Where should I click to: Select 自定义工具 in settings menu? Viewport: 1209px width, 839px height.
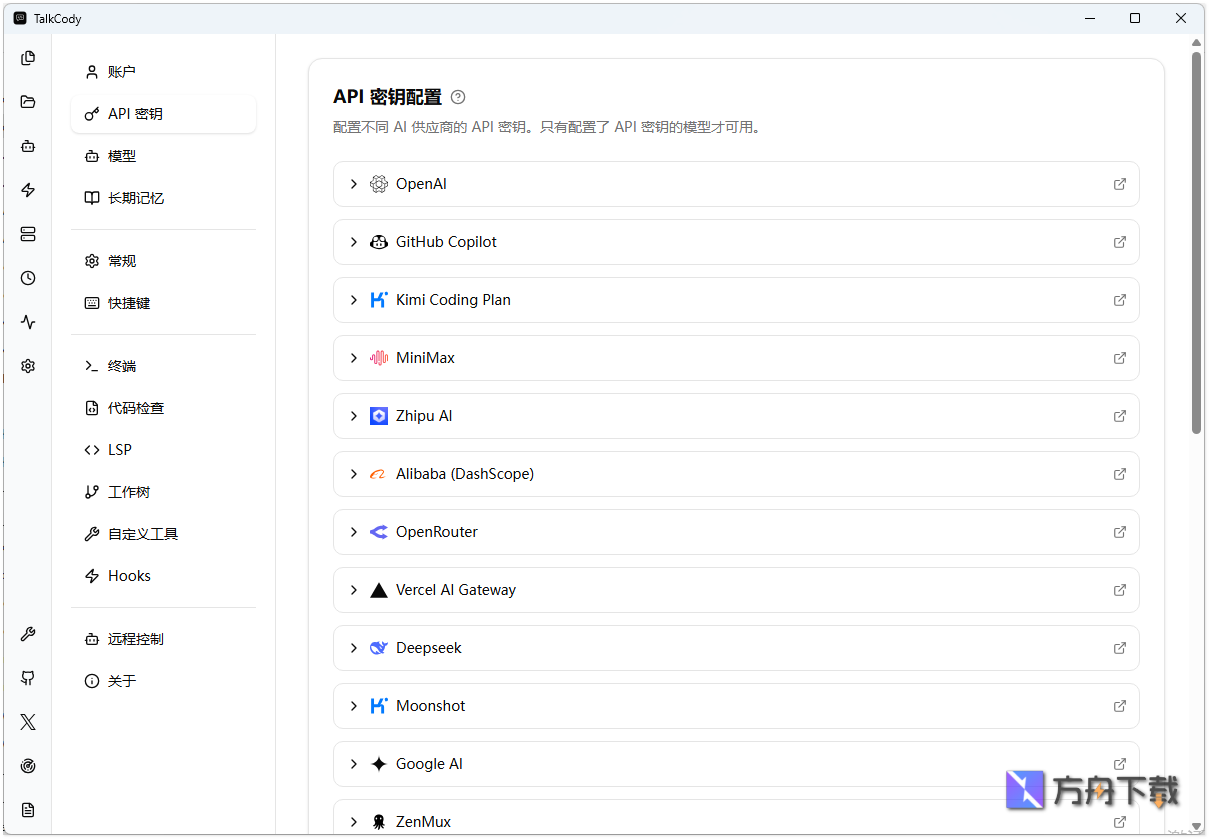point(163,534)
